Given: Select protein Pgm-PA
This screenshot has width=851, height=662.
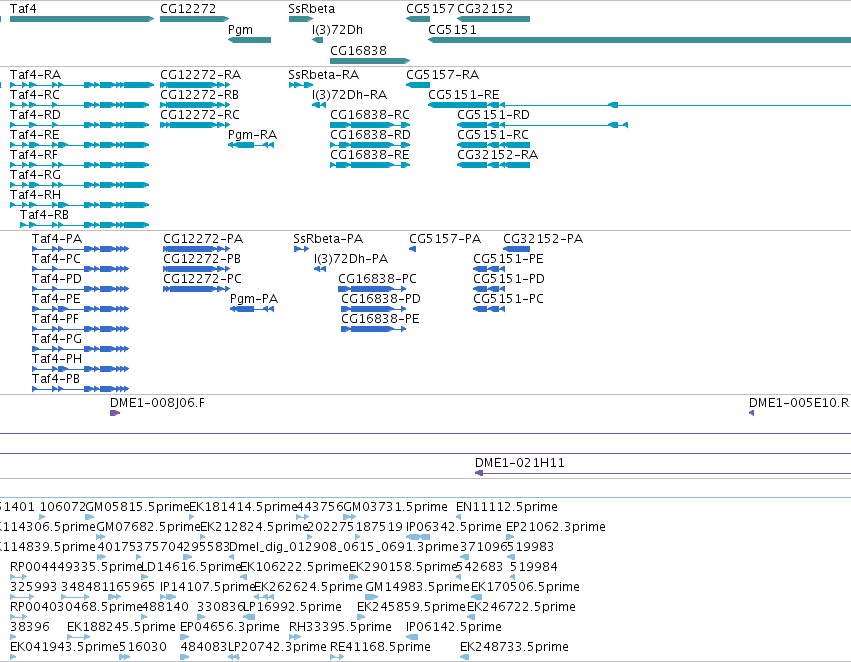Looking at the screenshot, I should point(252,309).
